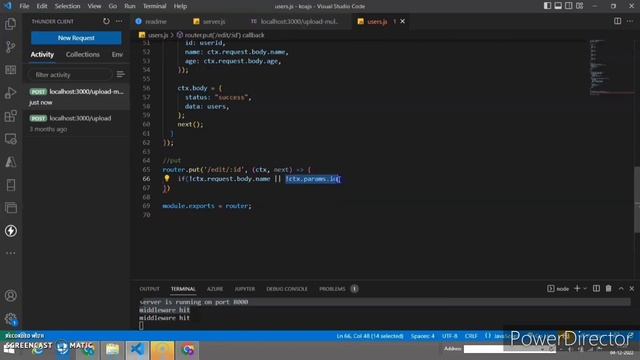Switch to the OUTPUT panel tab
Viewport: 640px width, 360px height.
[149, 289]
